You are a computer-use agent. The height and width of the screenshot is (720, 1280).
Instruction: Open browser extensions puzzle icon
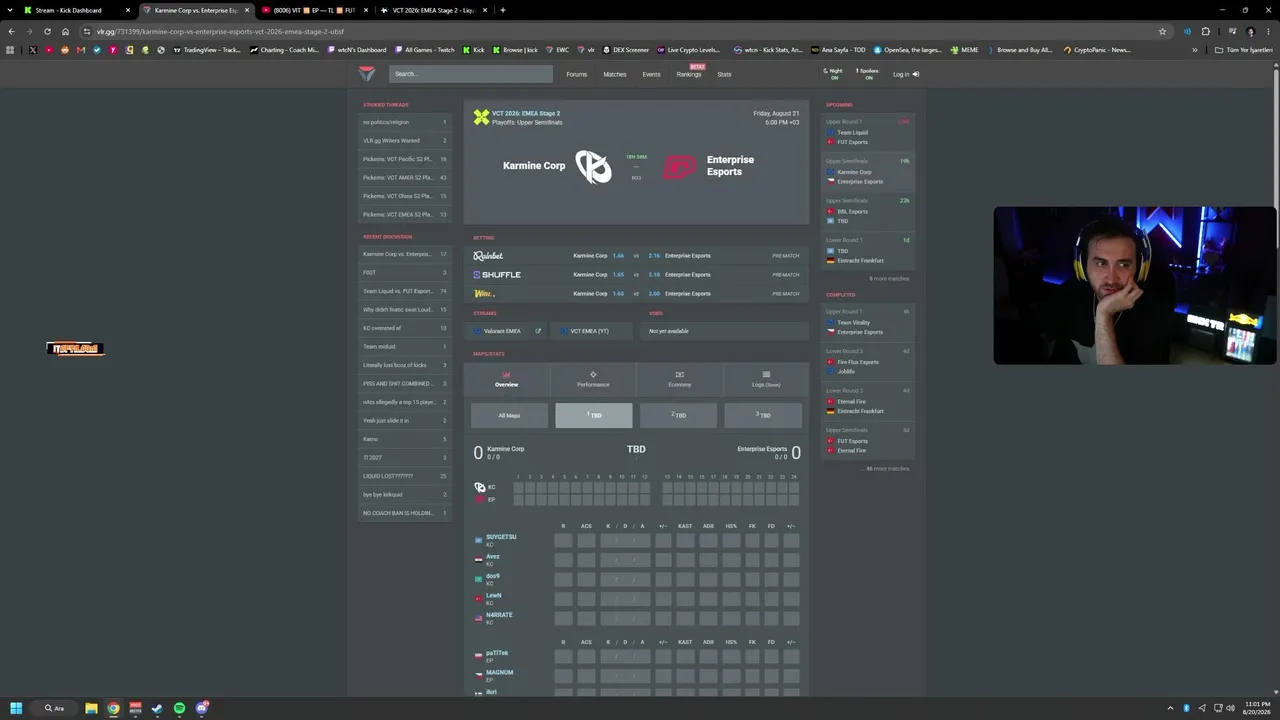[x=1205, y=31]
